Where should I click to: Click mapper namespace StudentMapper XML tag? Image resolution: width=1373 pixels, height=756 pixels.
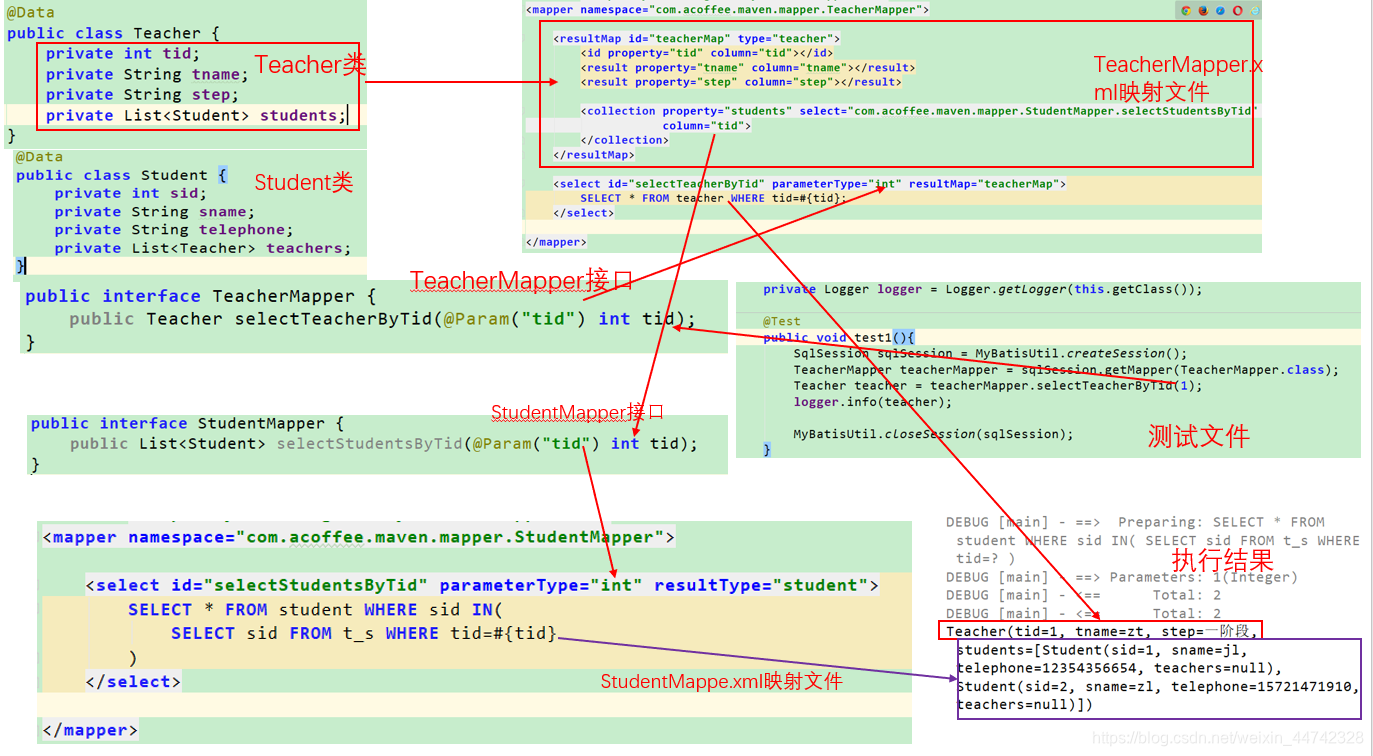359,537
